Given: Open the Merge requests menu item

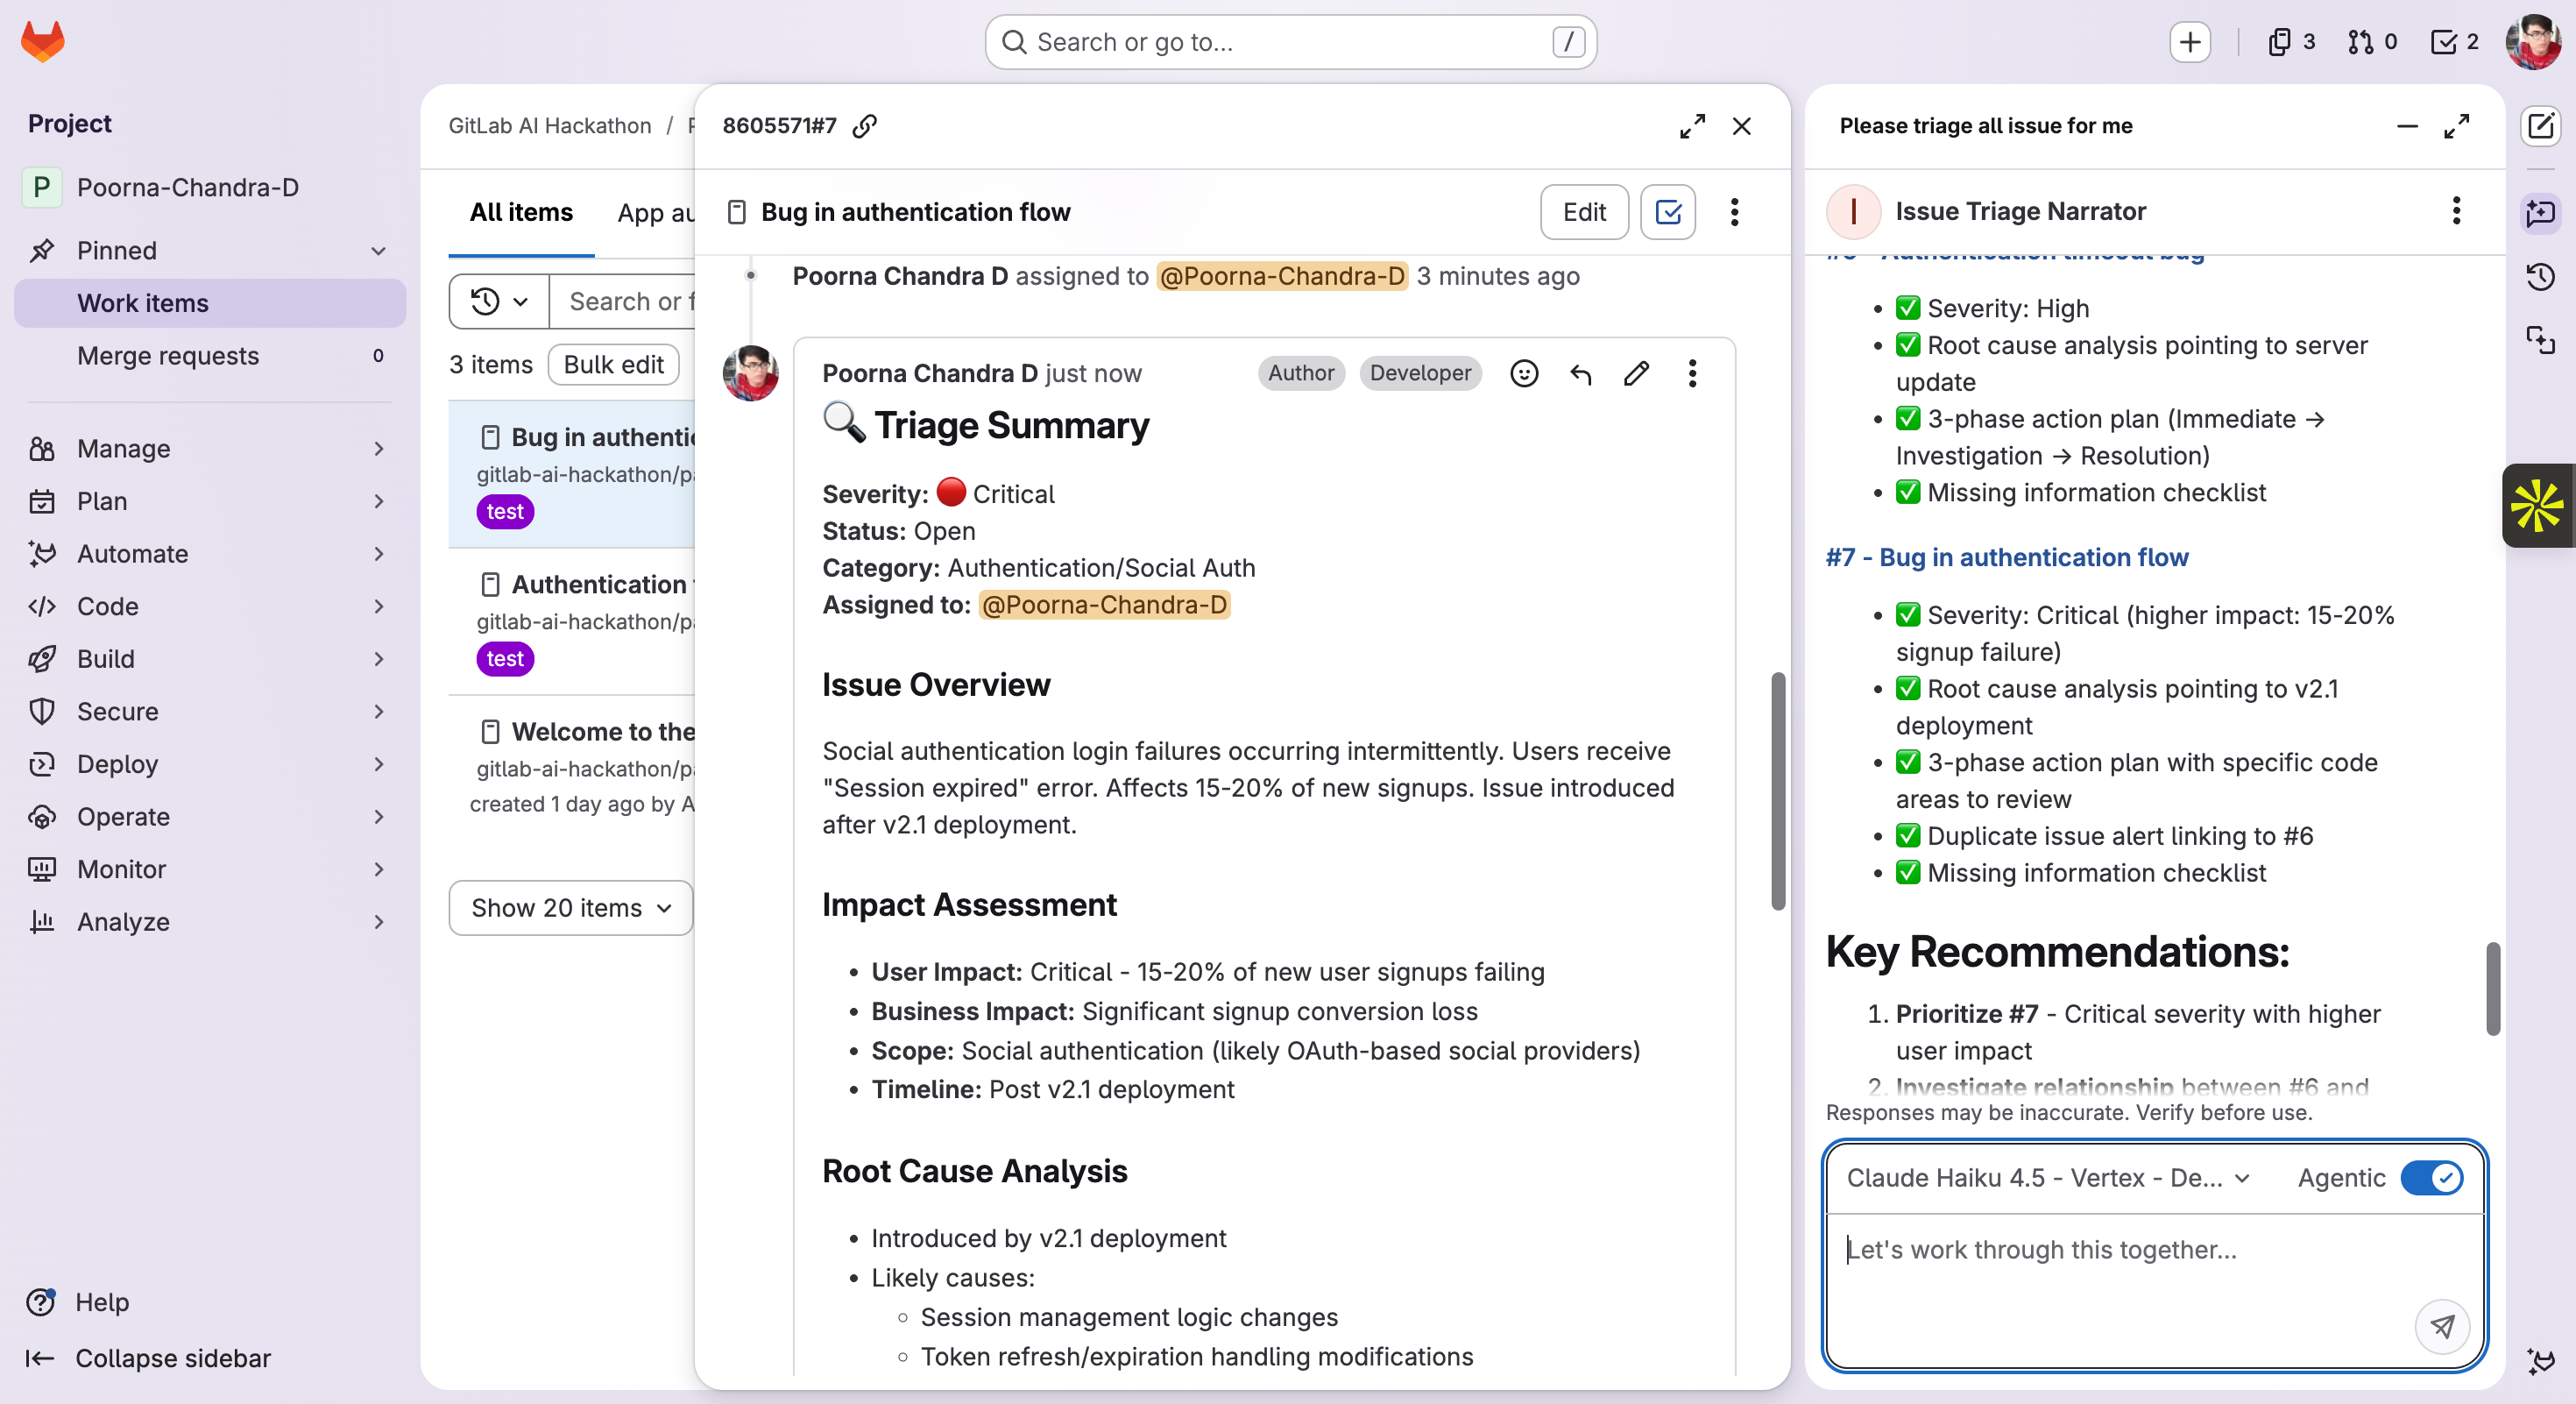Looking at the screenshot, I should [168, 356].
